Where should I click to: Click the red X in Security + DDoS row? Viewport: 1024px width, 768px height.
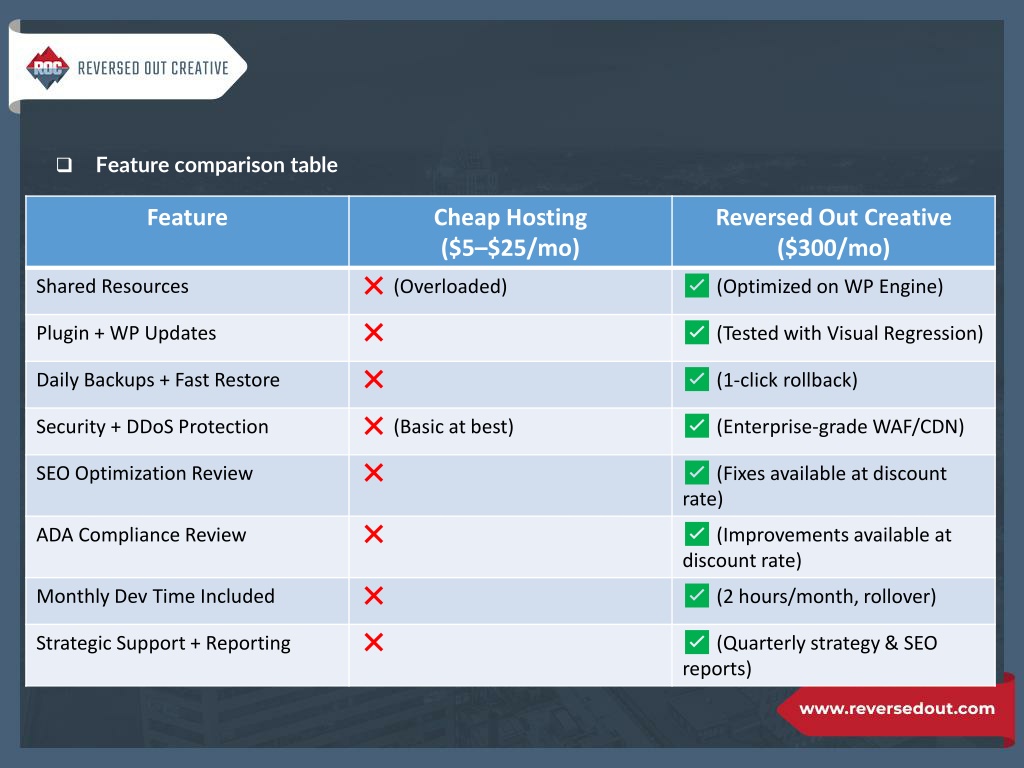coord(374,426)
